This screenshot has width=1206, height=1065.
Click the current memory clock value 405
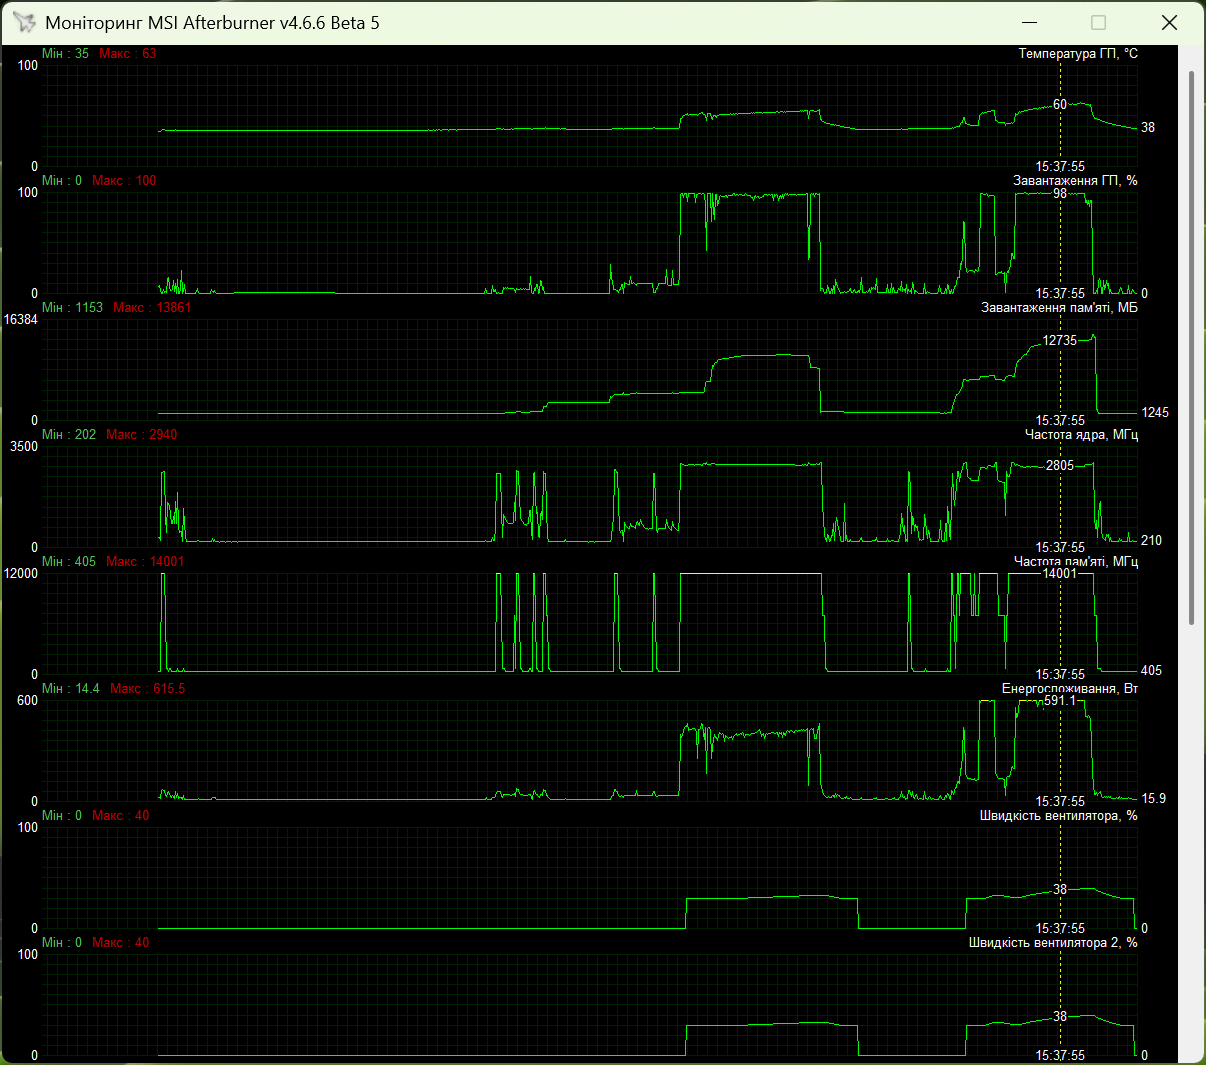[1151, 671]
